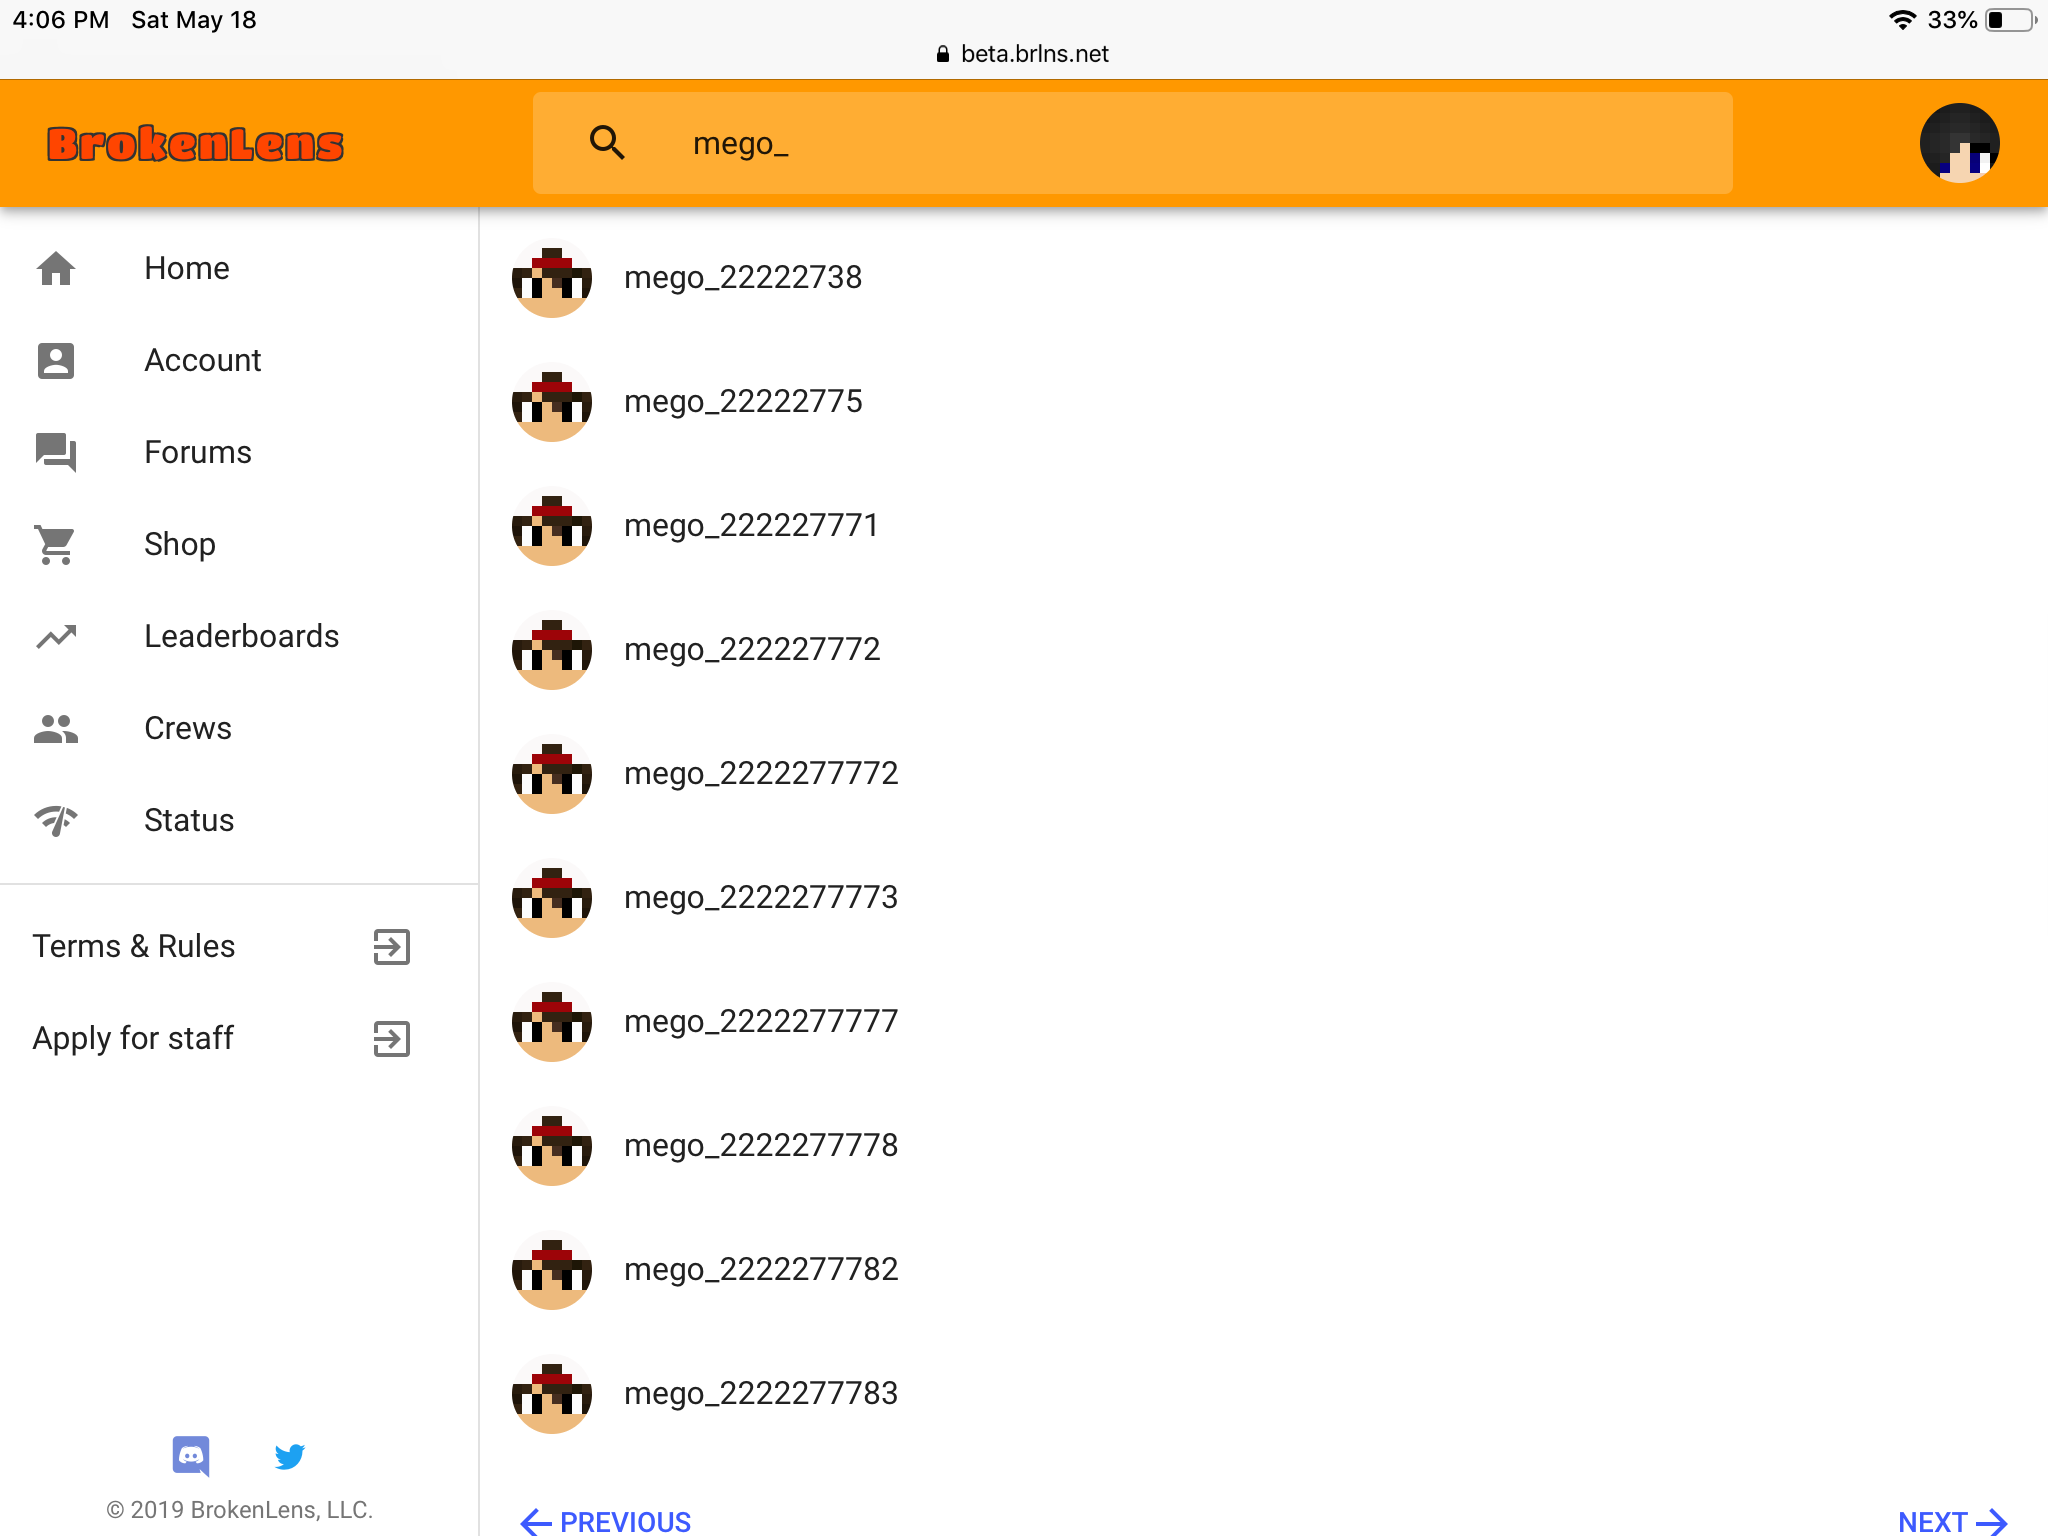This screenshot has width=2048, height=1536.
Task: Navigate to Leaderboards
Action: (240, 636)
